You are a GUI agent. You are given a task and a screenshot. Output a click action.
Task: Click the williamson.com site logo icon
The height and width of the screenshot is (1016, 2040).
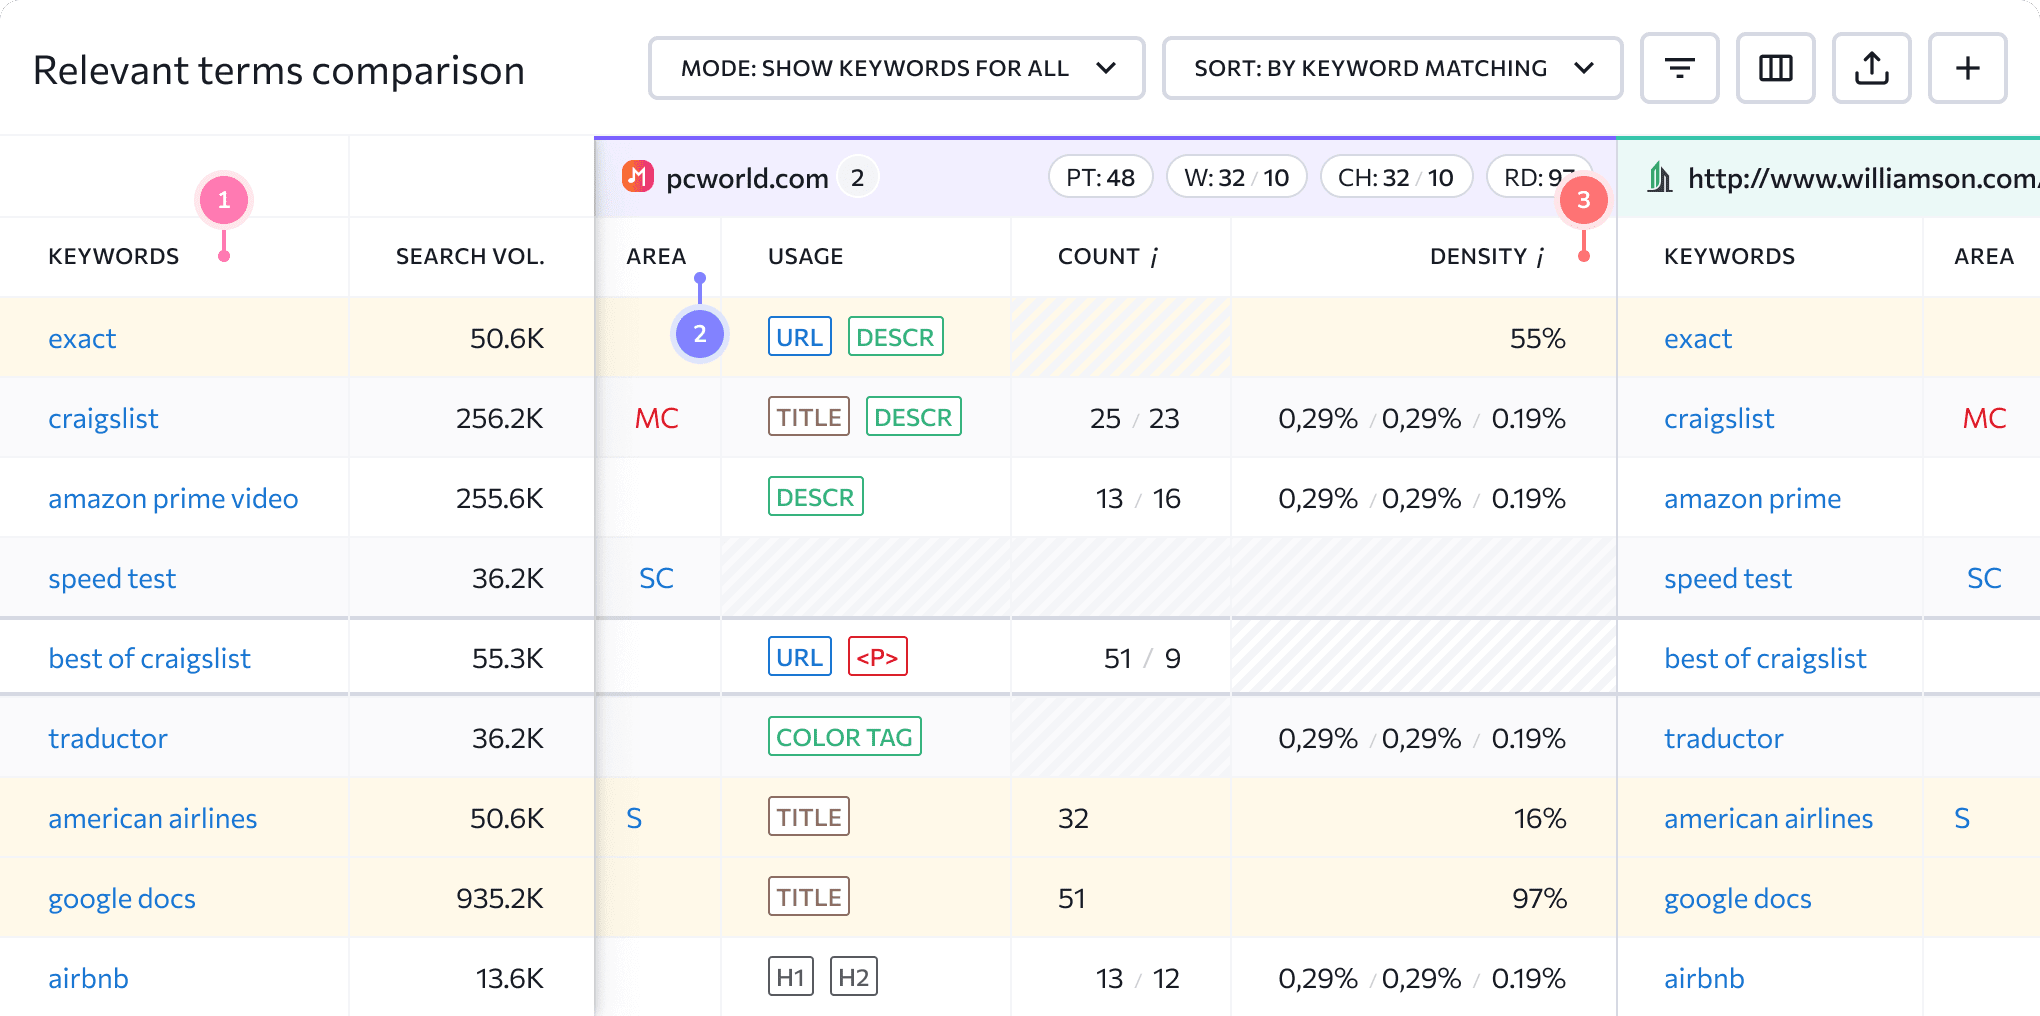(1660, 177)
